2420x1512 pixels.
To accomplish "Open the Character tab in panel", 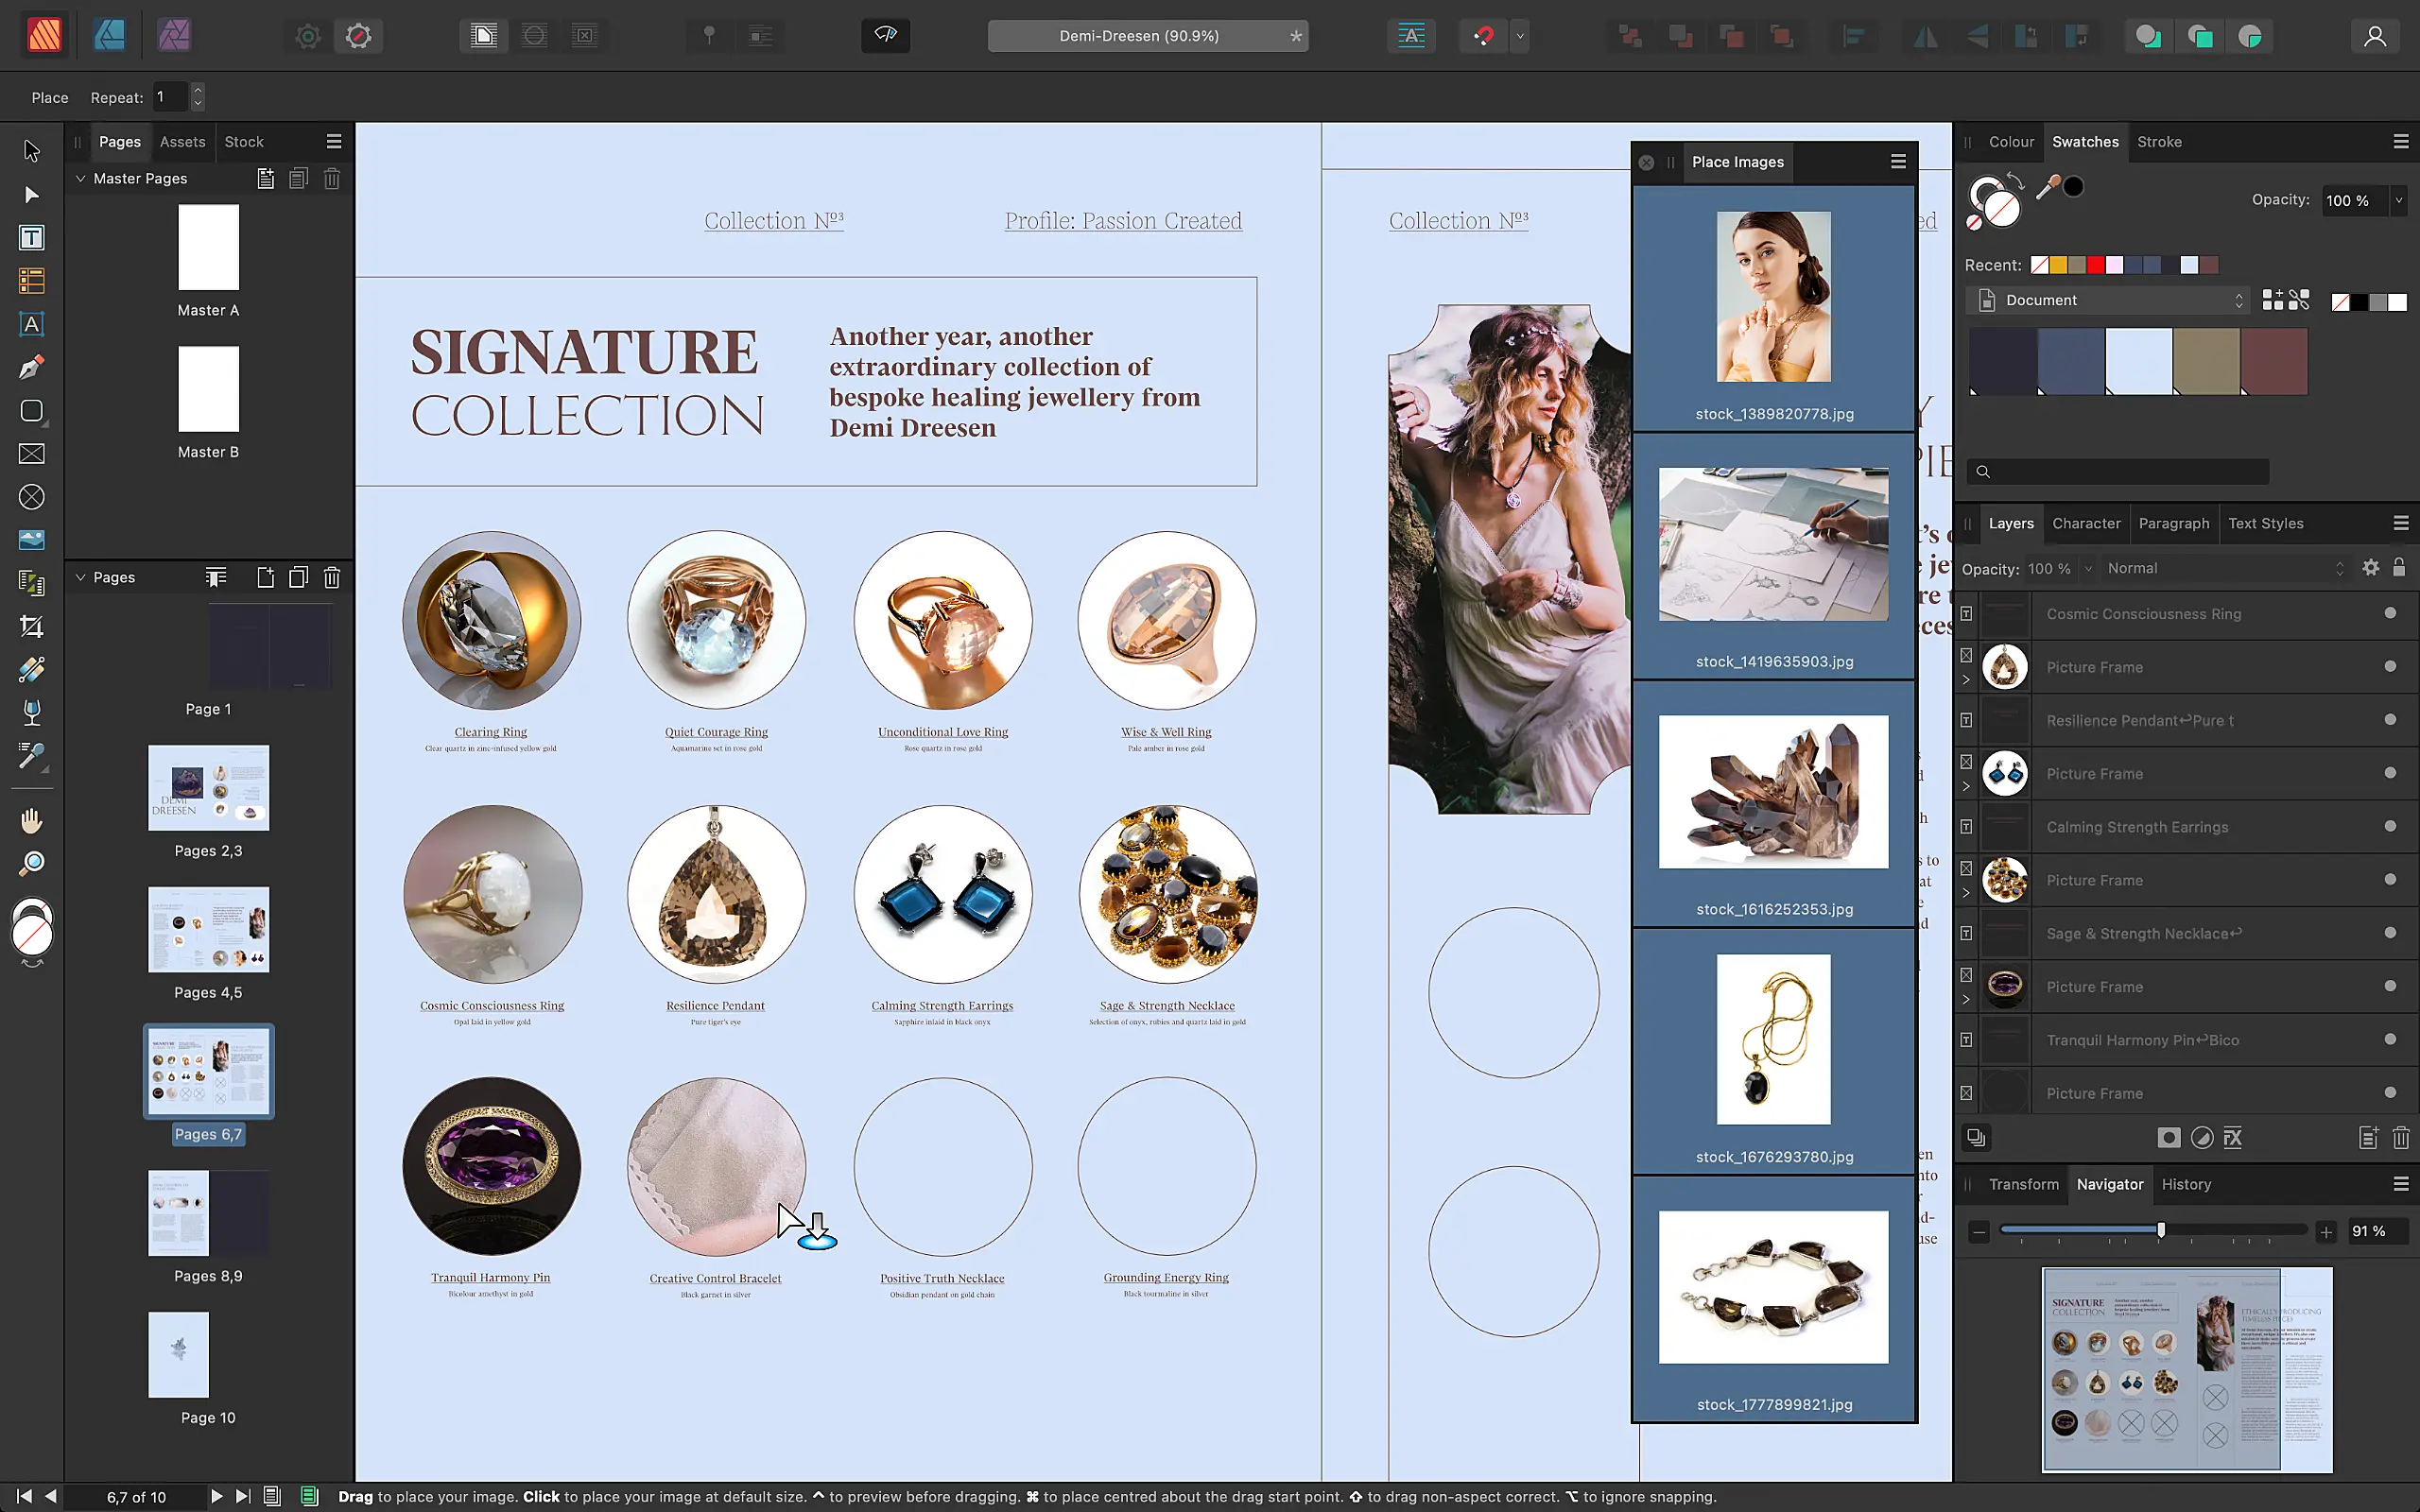I will coord(2085,523).
